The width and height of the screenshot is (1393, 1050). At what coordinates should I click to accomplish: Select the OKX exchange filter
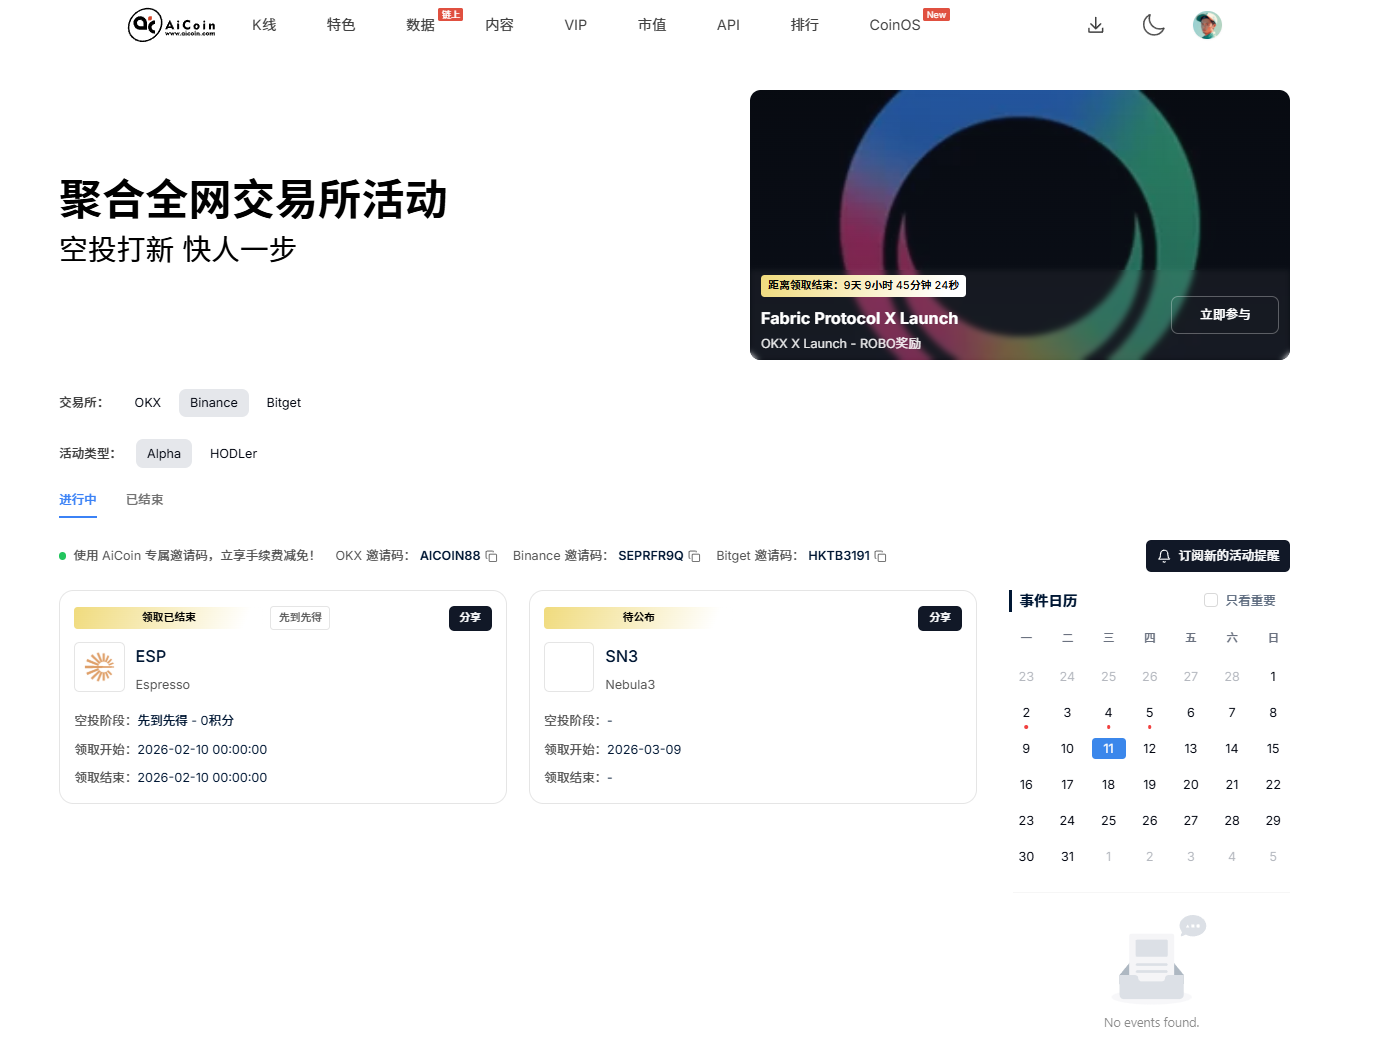(147, 402)
